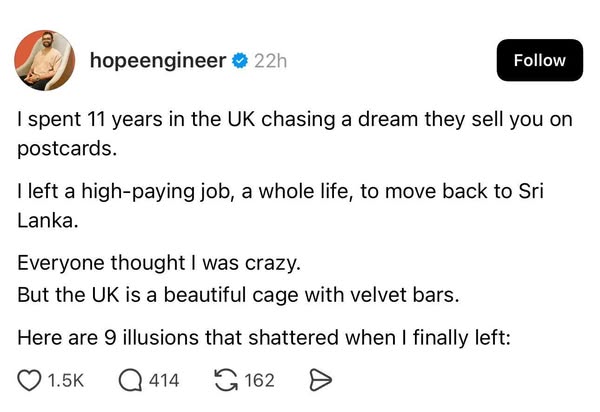Viewport: 600px width, 412px height.
Task: Click the 414 replies count
Action: 163,381
